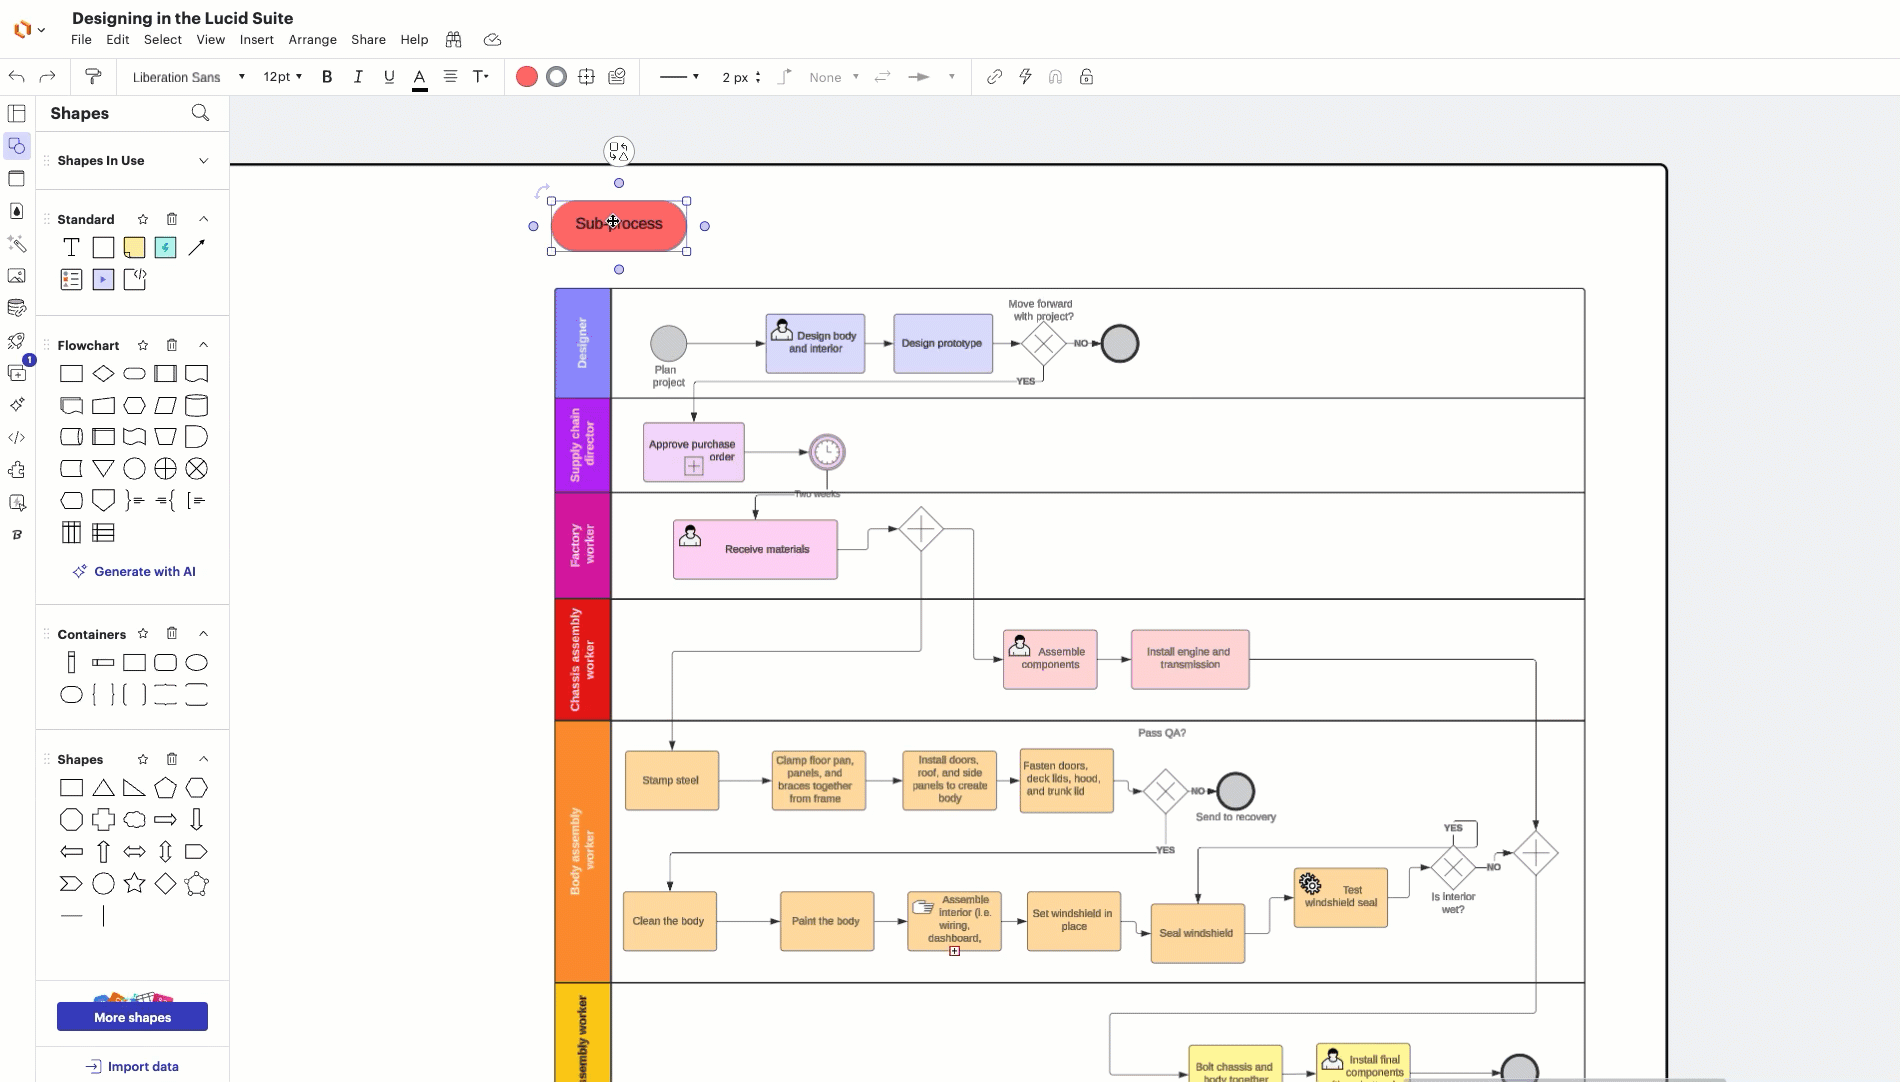
Task: Collapse the Standard shapes section
Action: pos(203,219)
